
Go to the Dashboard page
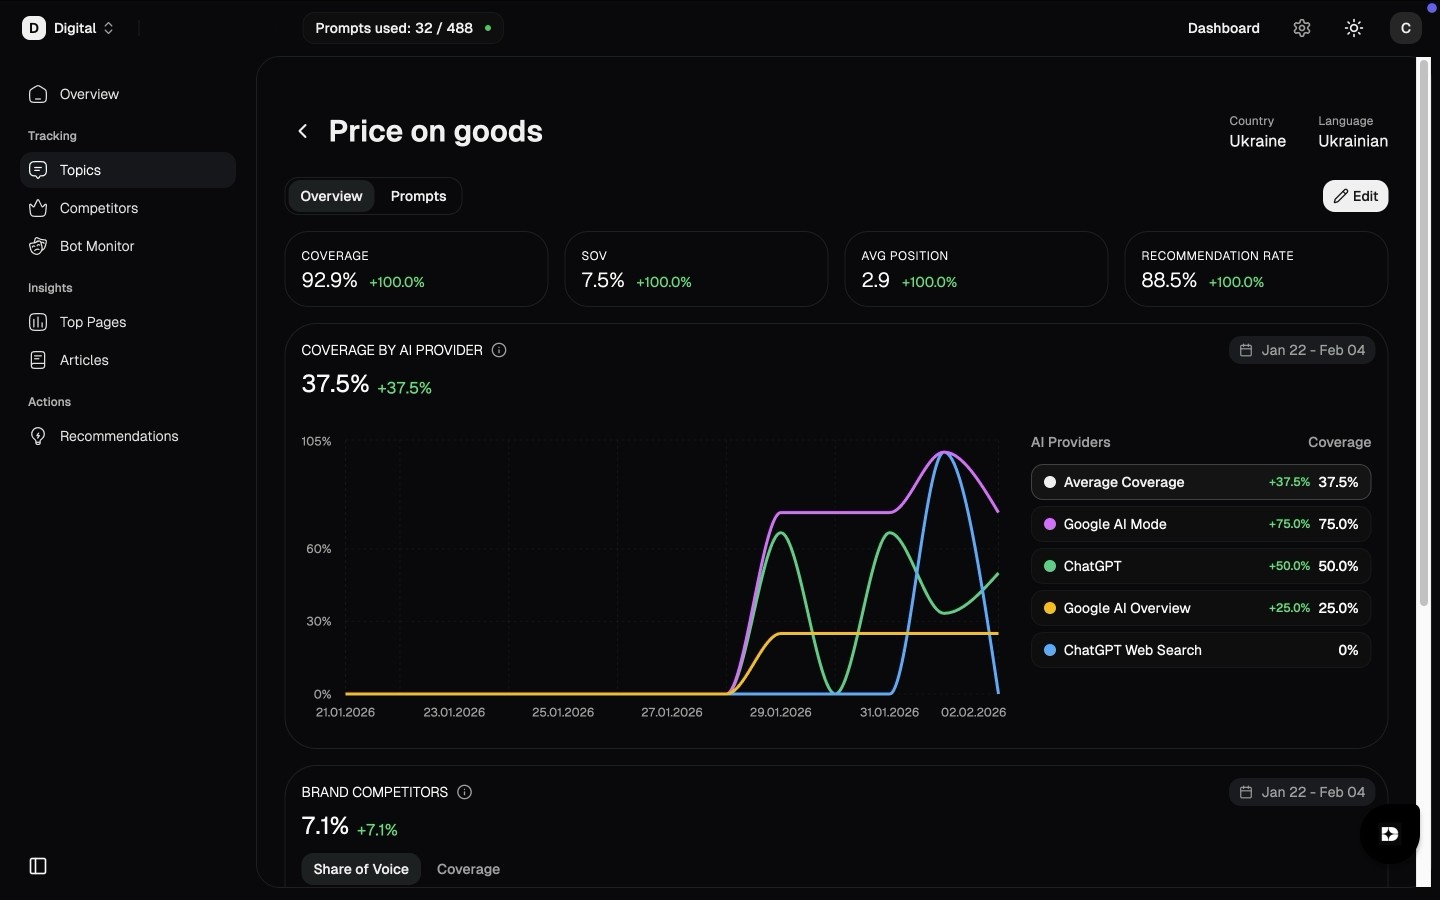click(x=1224, y=28)
